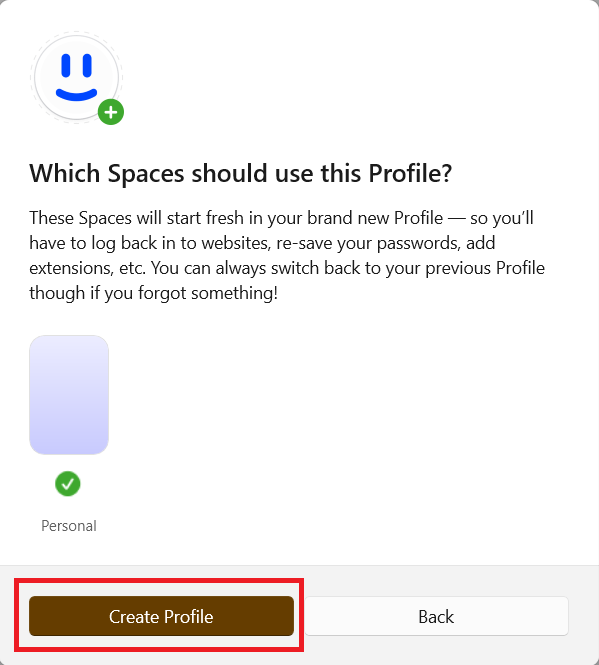Click the 'Which Spaces should use this Profile?' heading
The width and height of the screenshot is (599, 665).
[241, 173]
